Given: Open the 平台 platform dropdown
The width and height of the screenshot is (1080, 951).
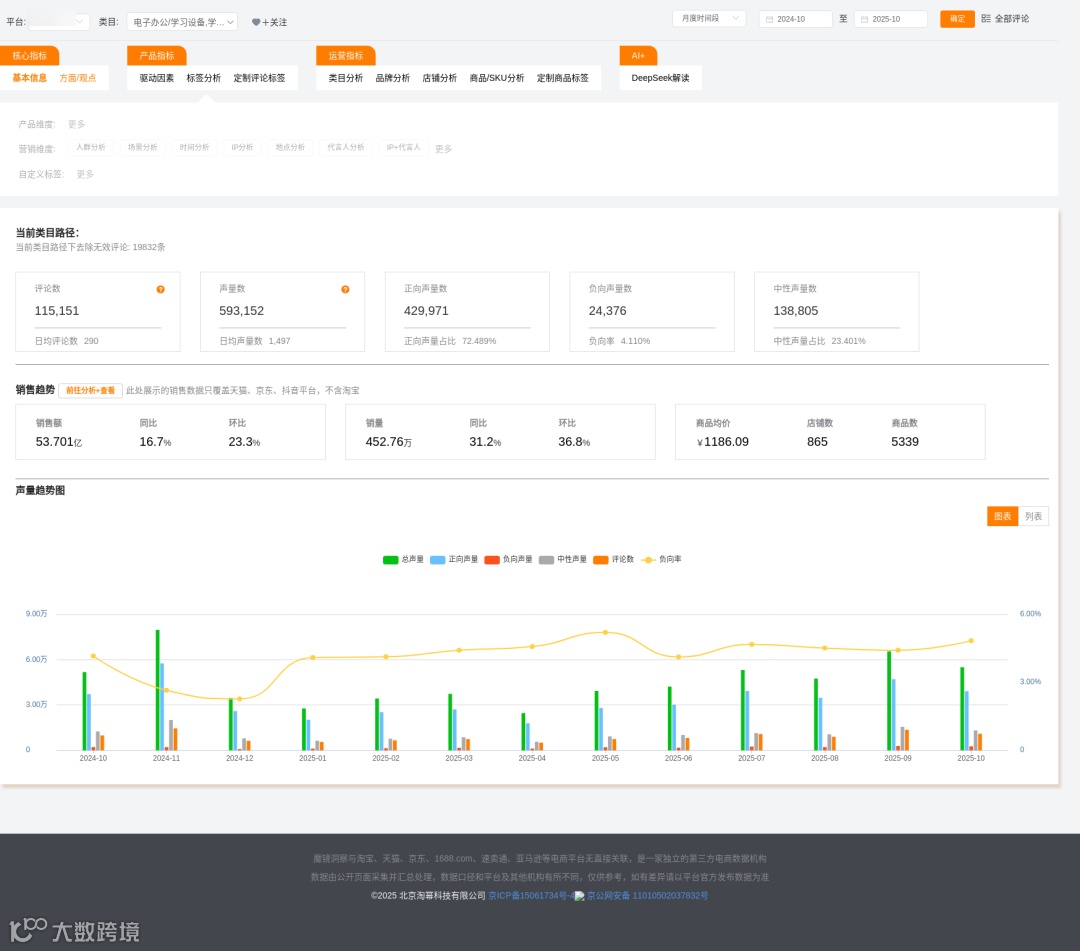Looking at the screenshot, I should point(59,21).
